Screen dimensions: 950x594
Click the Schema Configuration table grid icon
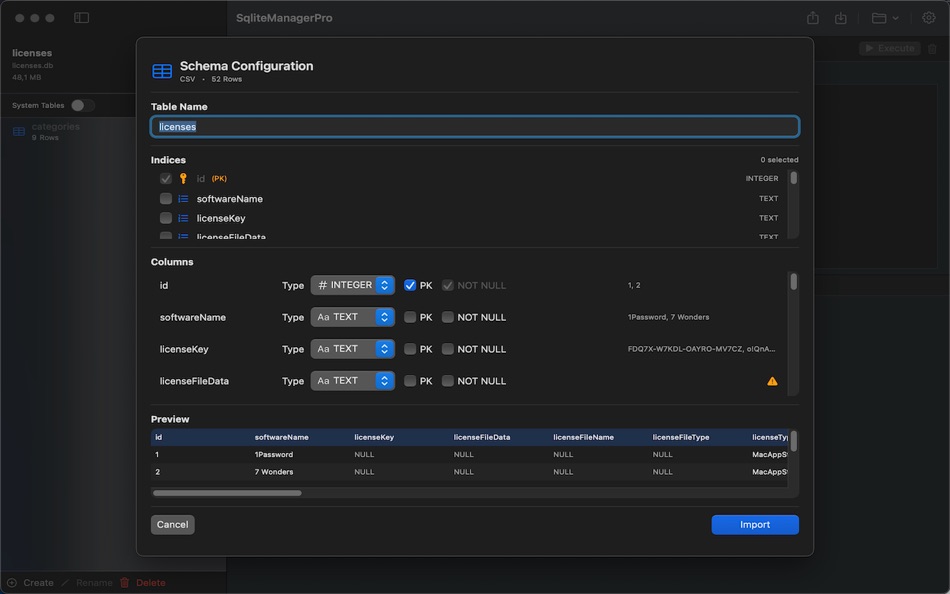pos(161,70)
